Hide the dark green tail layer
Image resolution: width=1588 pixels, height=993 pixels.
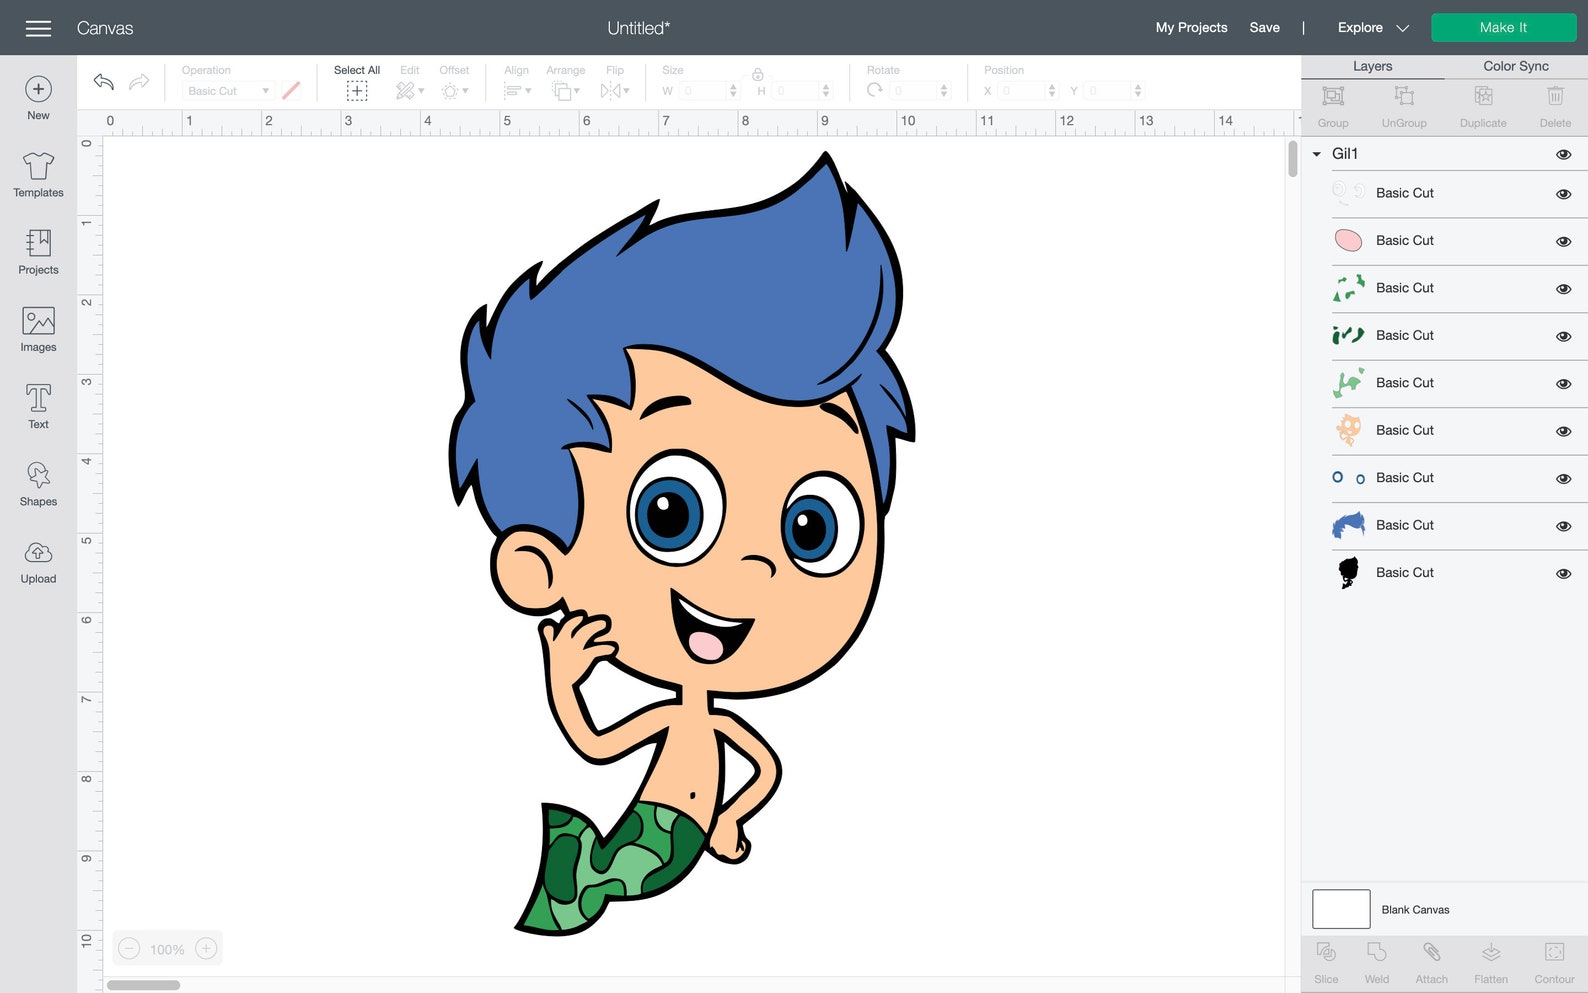[1564, 336]
